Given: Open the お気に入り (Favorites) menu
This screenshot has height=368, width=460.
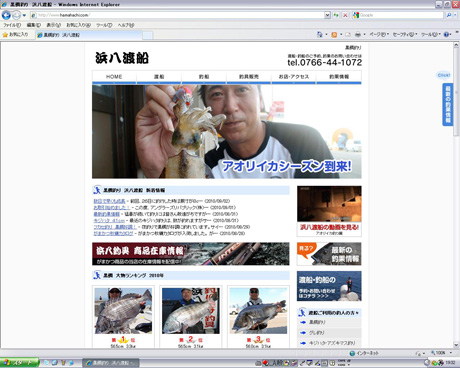Looking at the screenshot, I should pos(78,25).
